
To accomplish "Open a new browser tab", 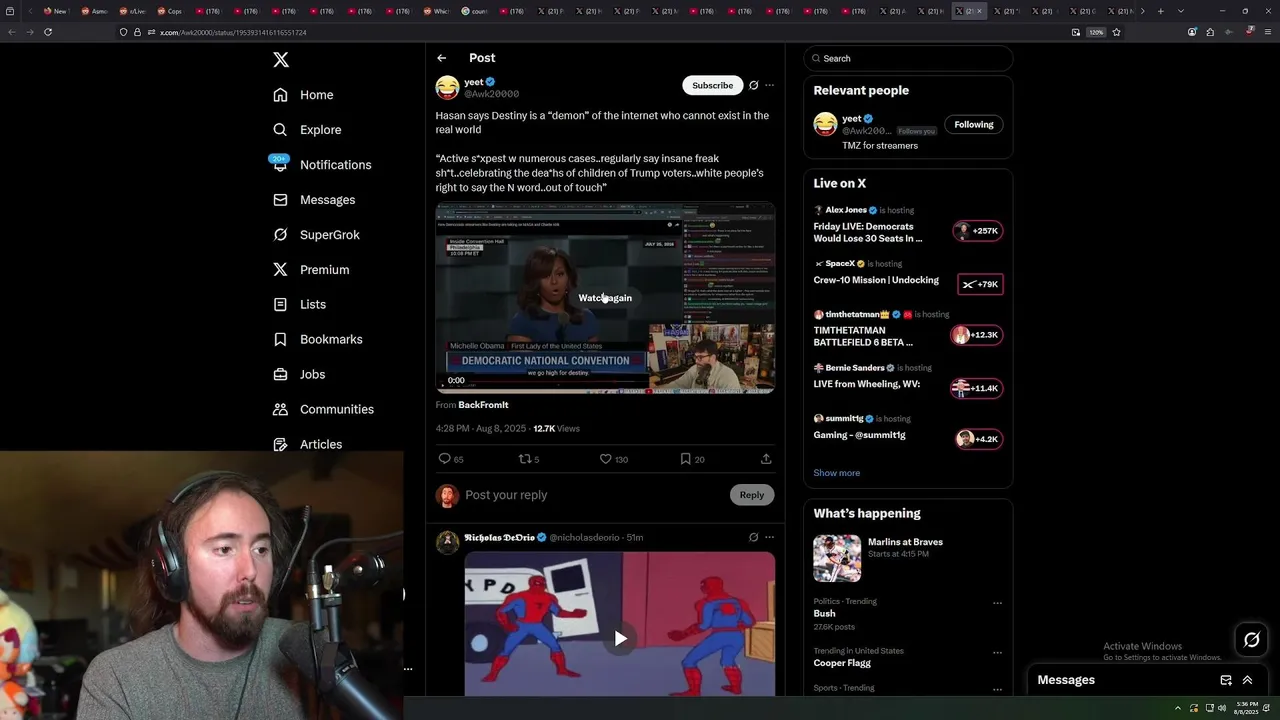I will point(1160,11).
